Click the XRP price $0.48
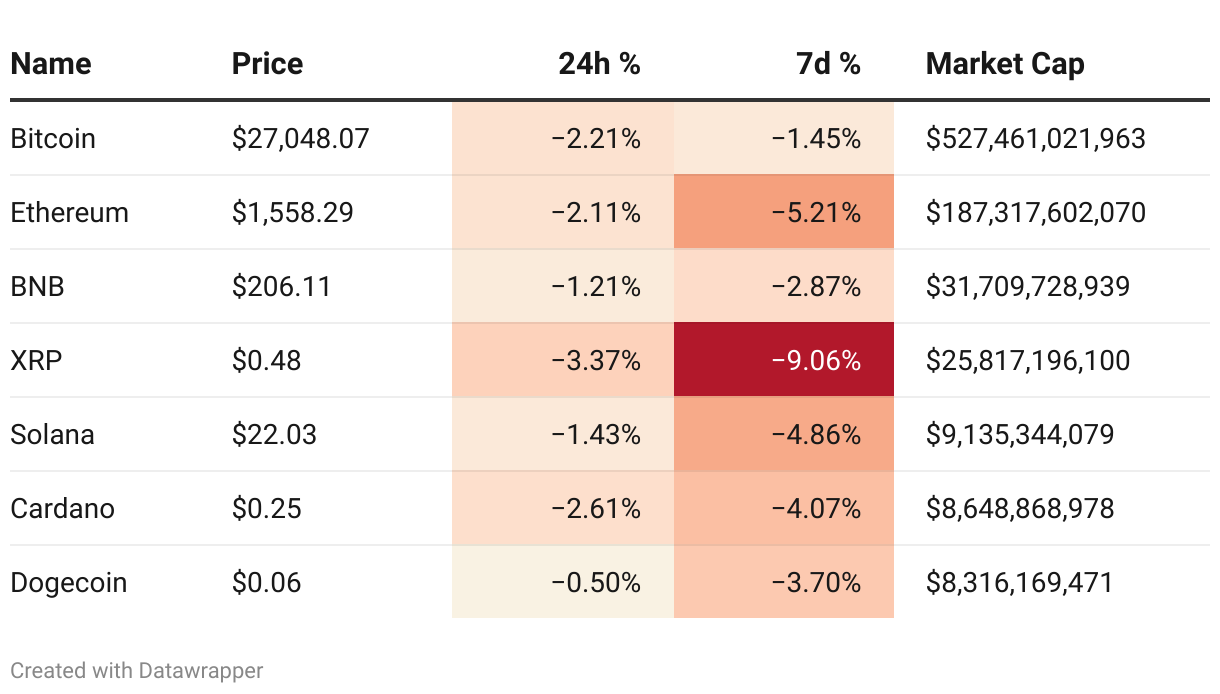This screenshot has height=694, width=1220. [267, 360]
